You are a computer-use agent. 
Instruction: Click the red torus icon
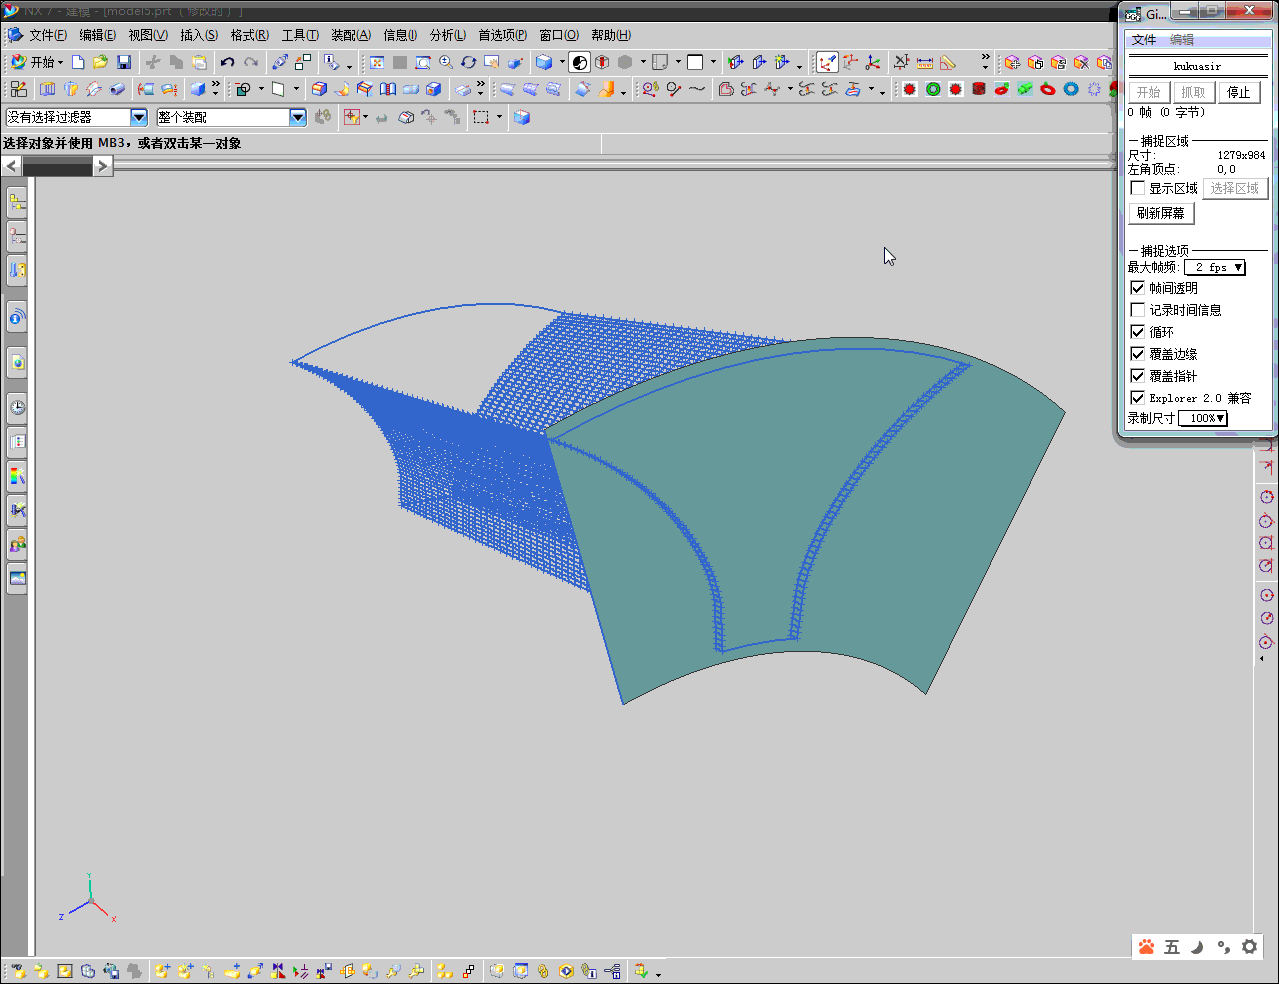pyautogui.click(x=1048, y=89)
